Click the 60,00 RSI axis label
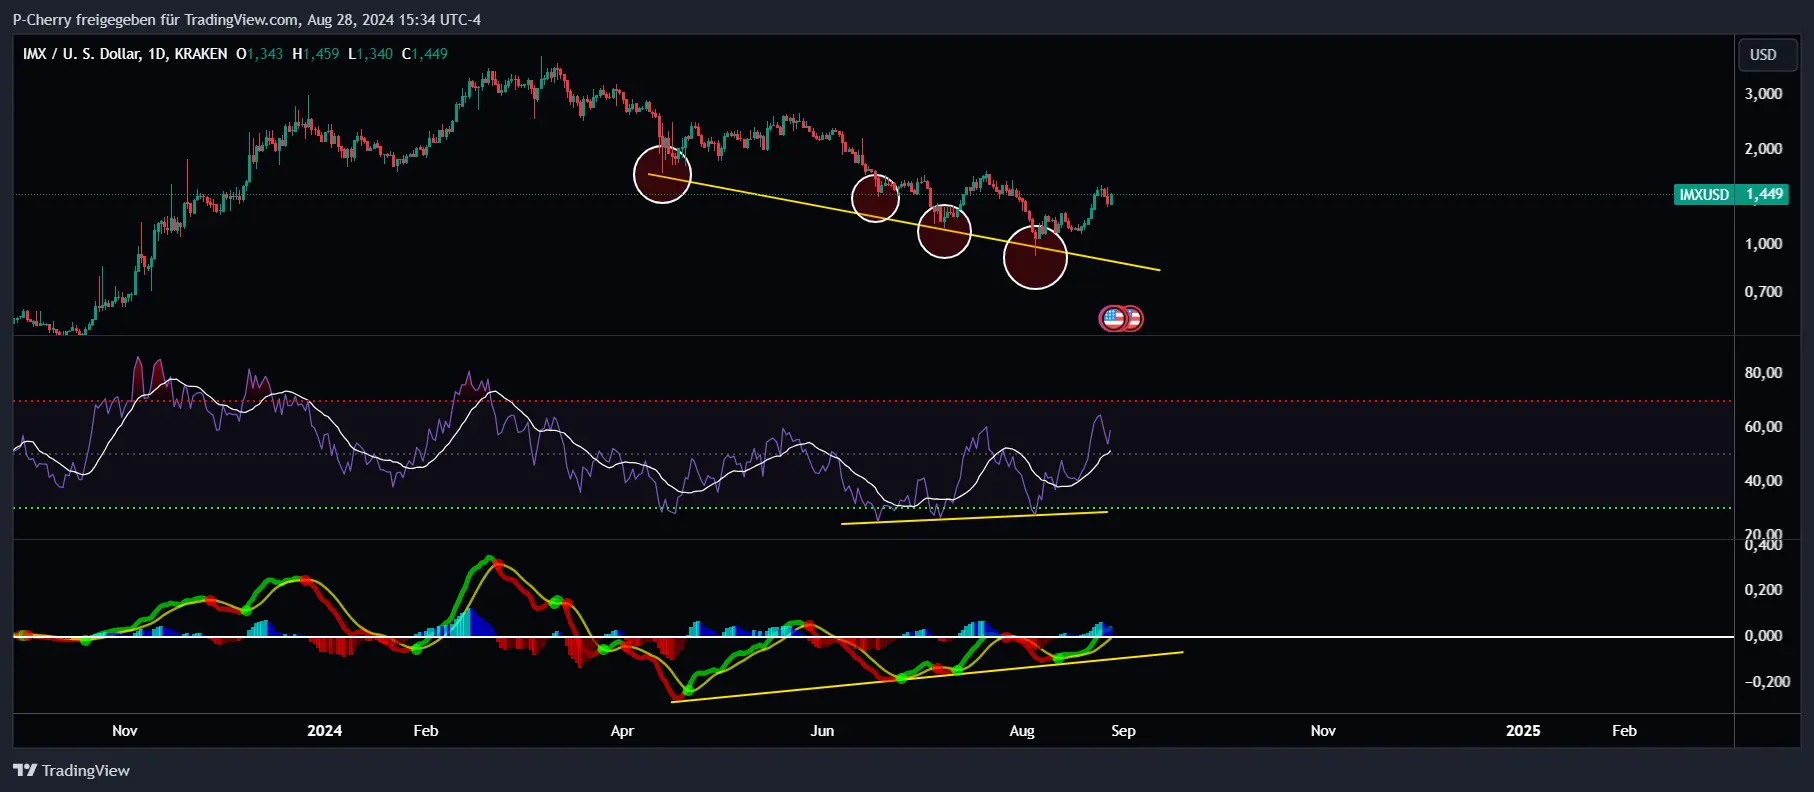This screenshot has height=792, width=1814. (x=1763, y=427)
